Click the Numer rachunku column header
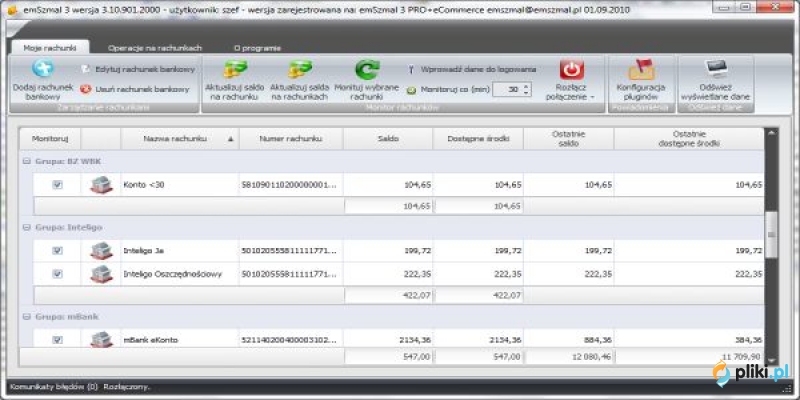This screenshot has width=800, height=400. click(x=291, y=138)
